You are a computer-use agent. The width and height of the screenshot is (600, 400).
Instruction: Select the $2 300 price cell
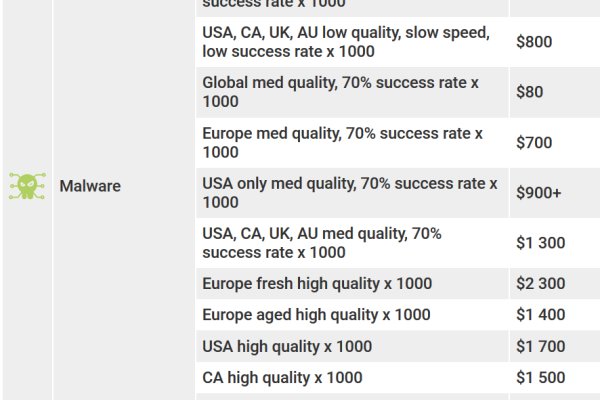point(541,284)
